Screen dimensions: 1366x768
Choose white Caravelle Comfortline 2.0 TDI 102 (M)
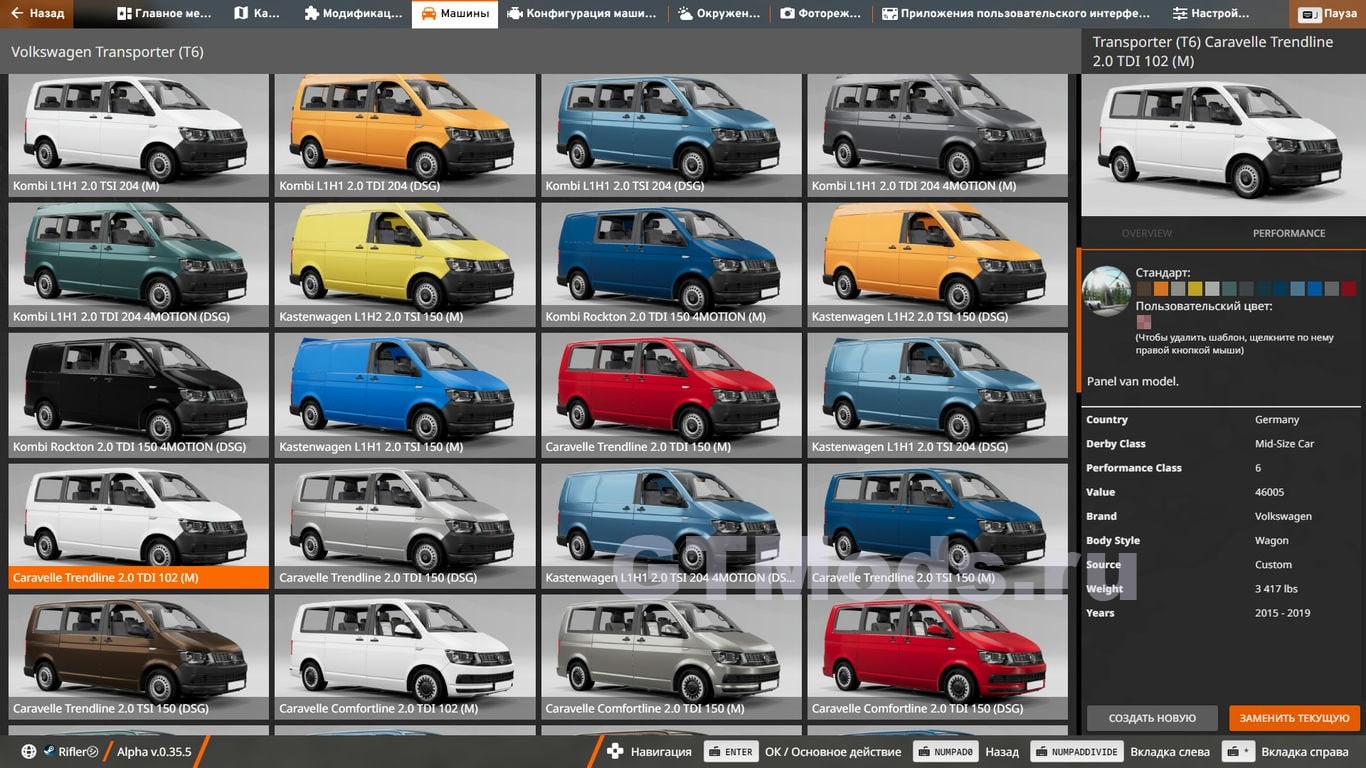click(405, 657)
